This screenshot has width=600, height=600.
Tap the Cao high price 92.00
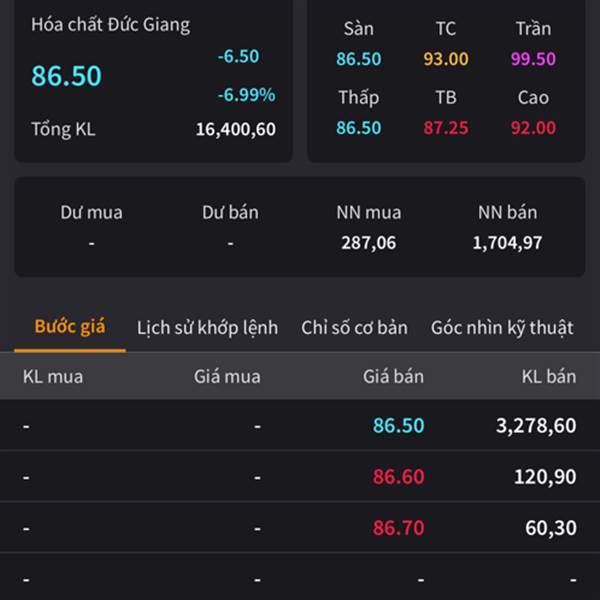point(533,127)
